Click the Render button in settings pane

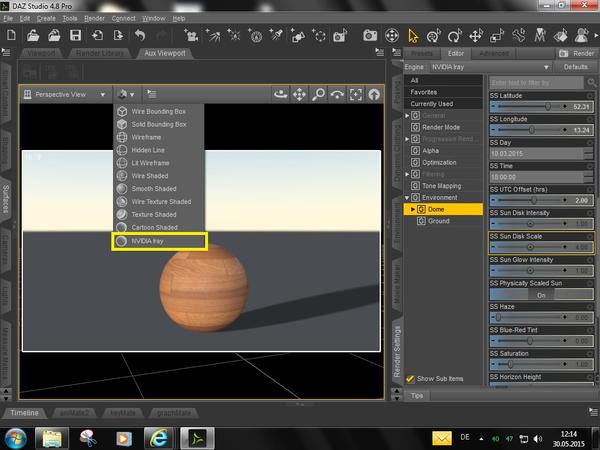coord(577,54)
